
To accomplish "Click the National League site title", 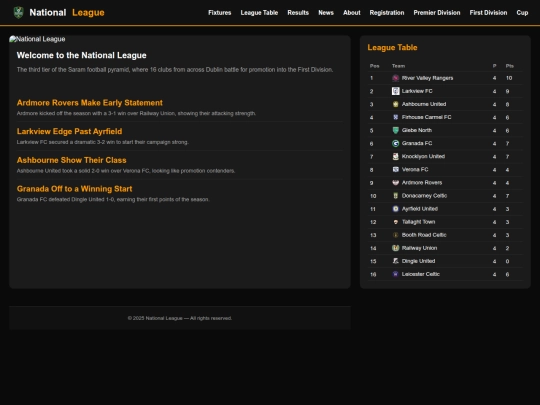I will pyautogui.click(x=67, y=13).
